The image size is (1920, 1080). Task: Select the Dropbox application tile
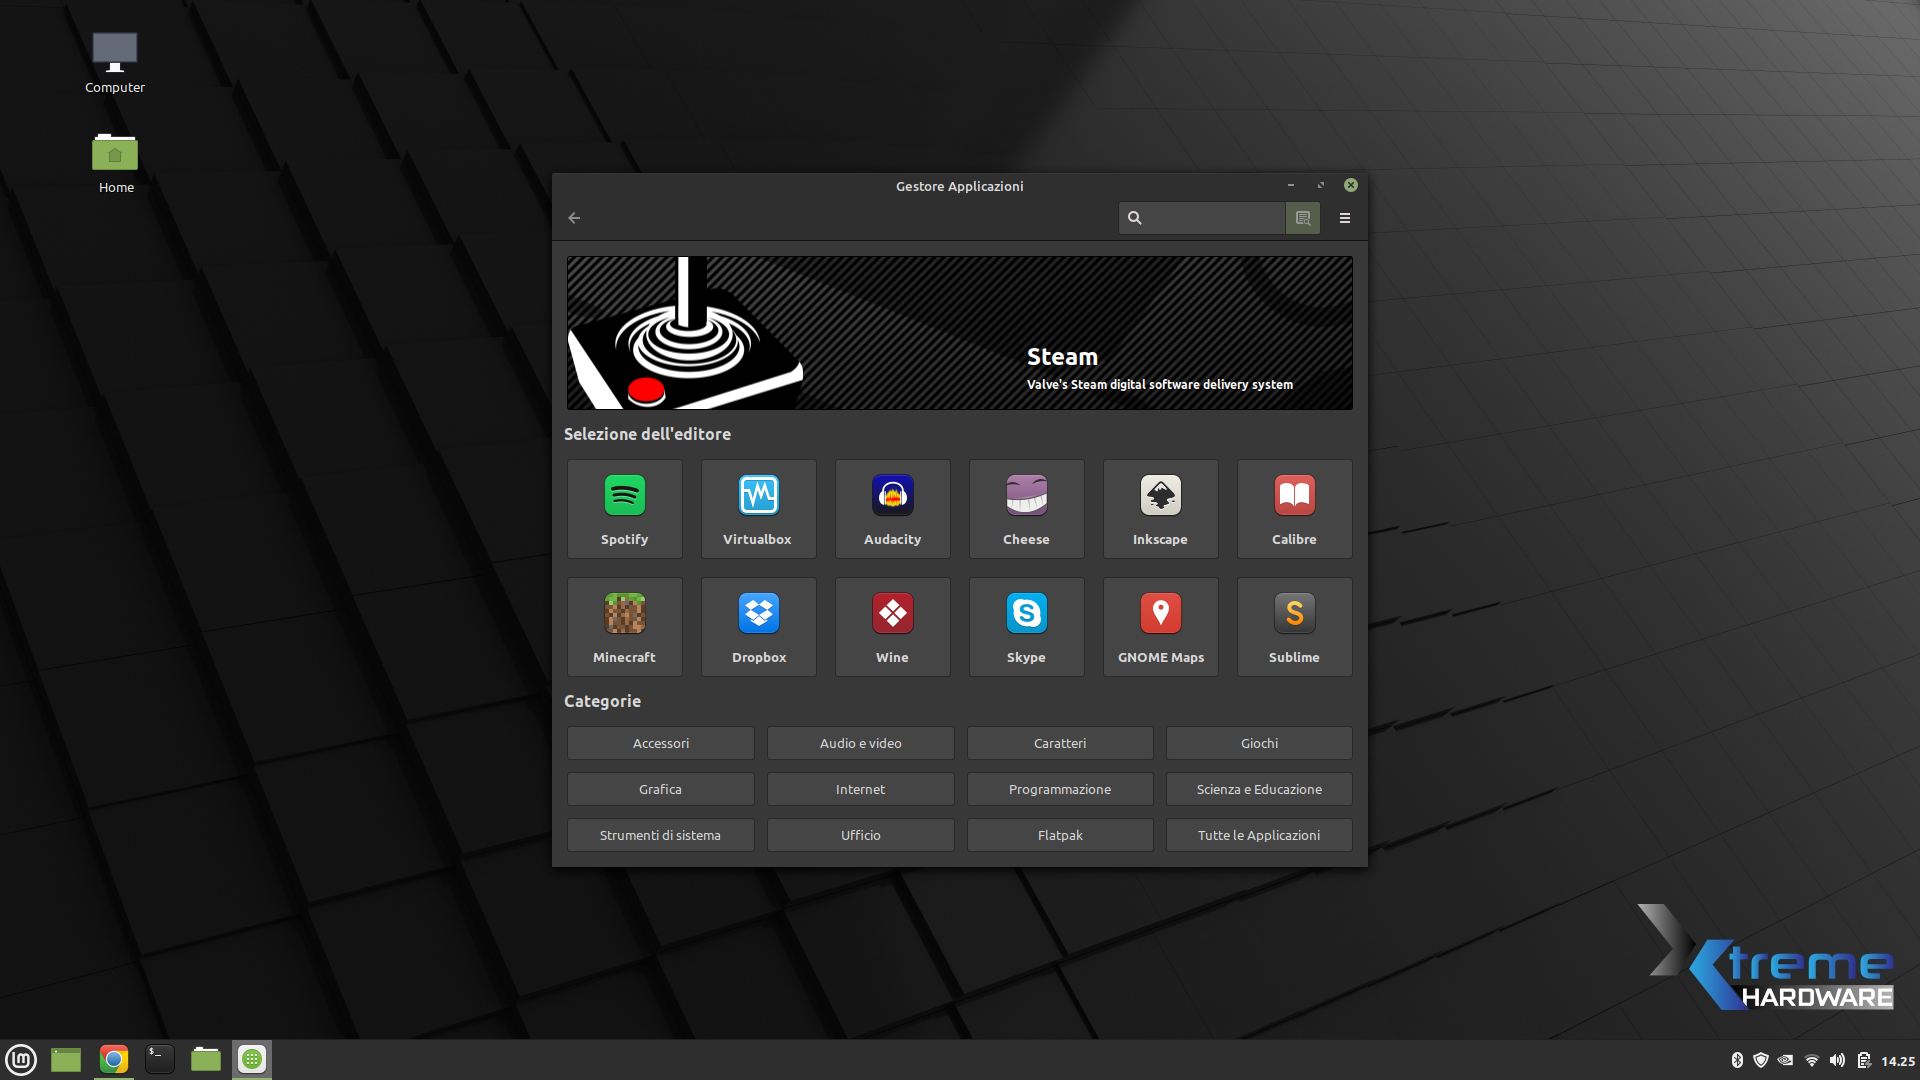tap(758, 627)
